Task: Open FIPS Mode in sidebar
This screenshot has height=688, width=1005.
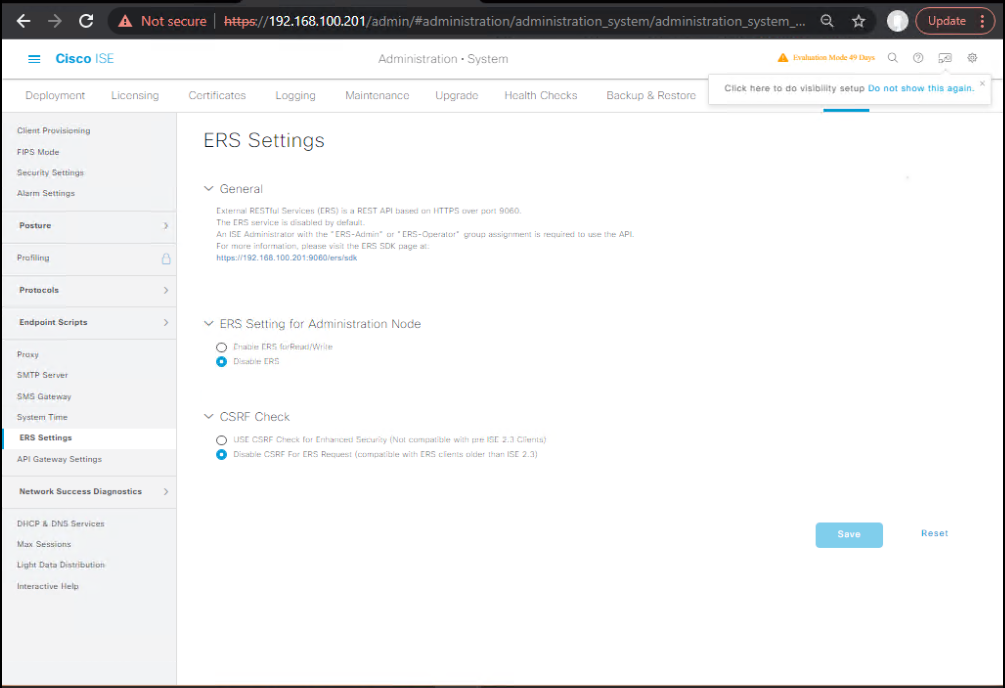Action: [38, 153]
